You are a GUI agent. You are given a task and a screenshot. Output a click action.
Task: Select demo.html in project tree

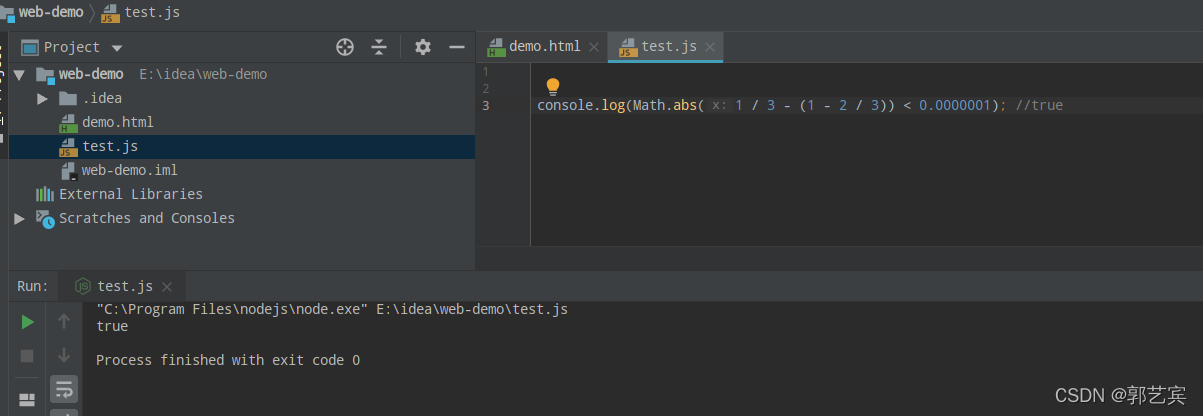point(117,122)
